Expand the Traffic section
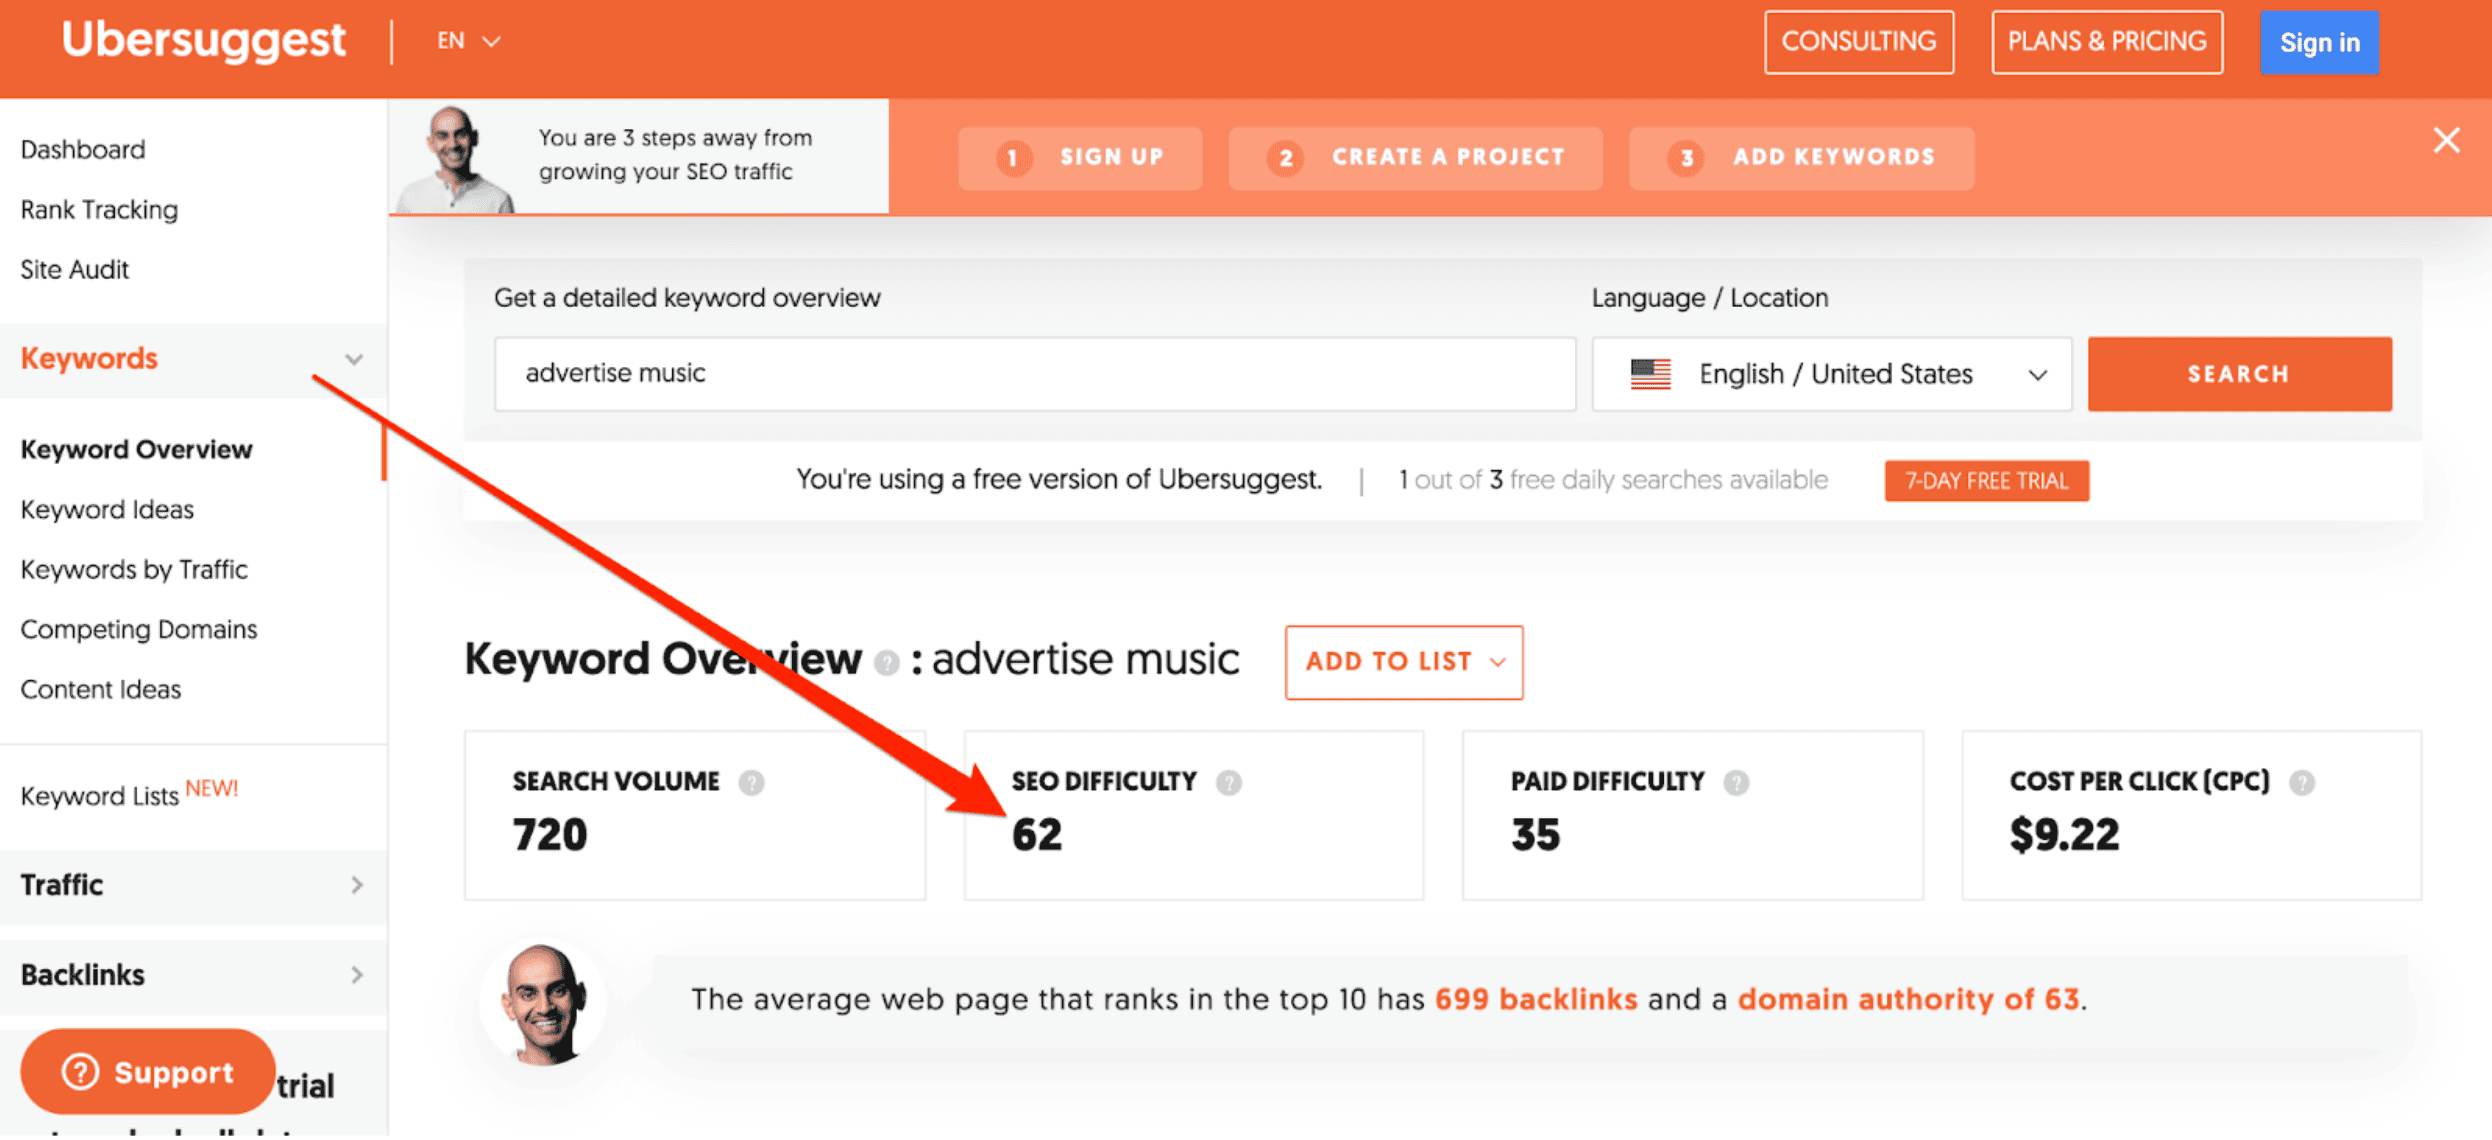 (192, 886)
